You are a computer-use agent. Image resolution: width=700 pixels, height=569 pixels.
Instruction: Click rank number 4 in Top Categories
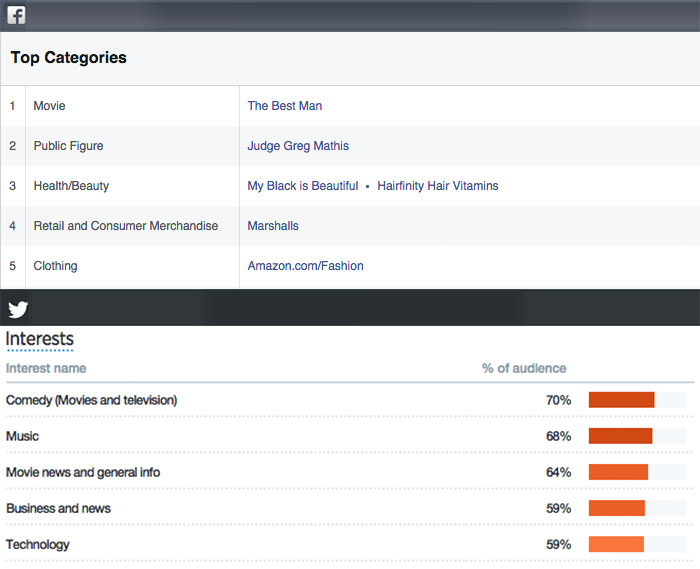pos(12,226)
